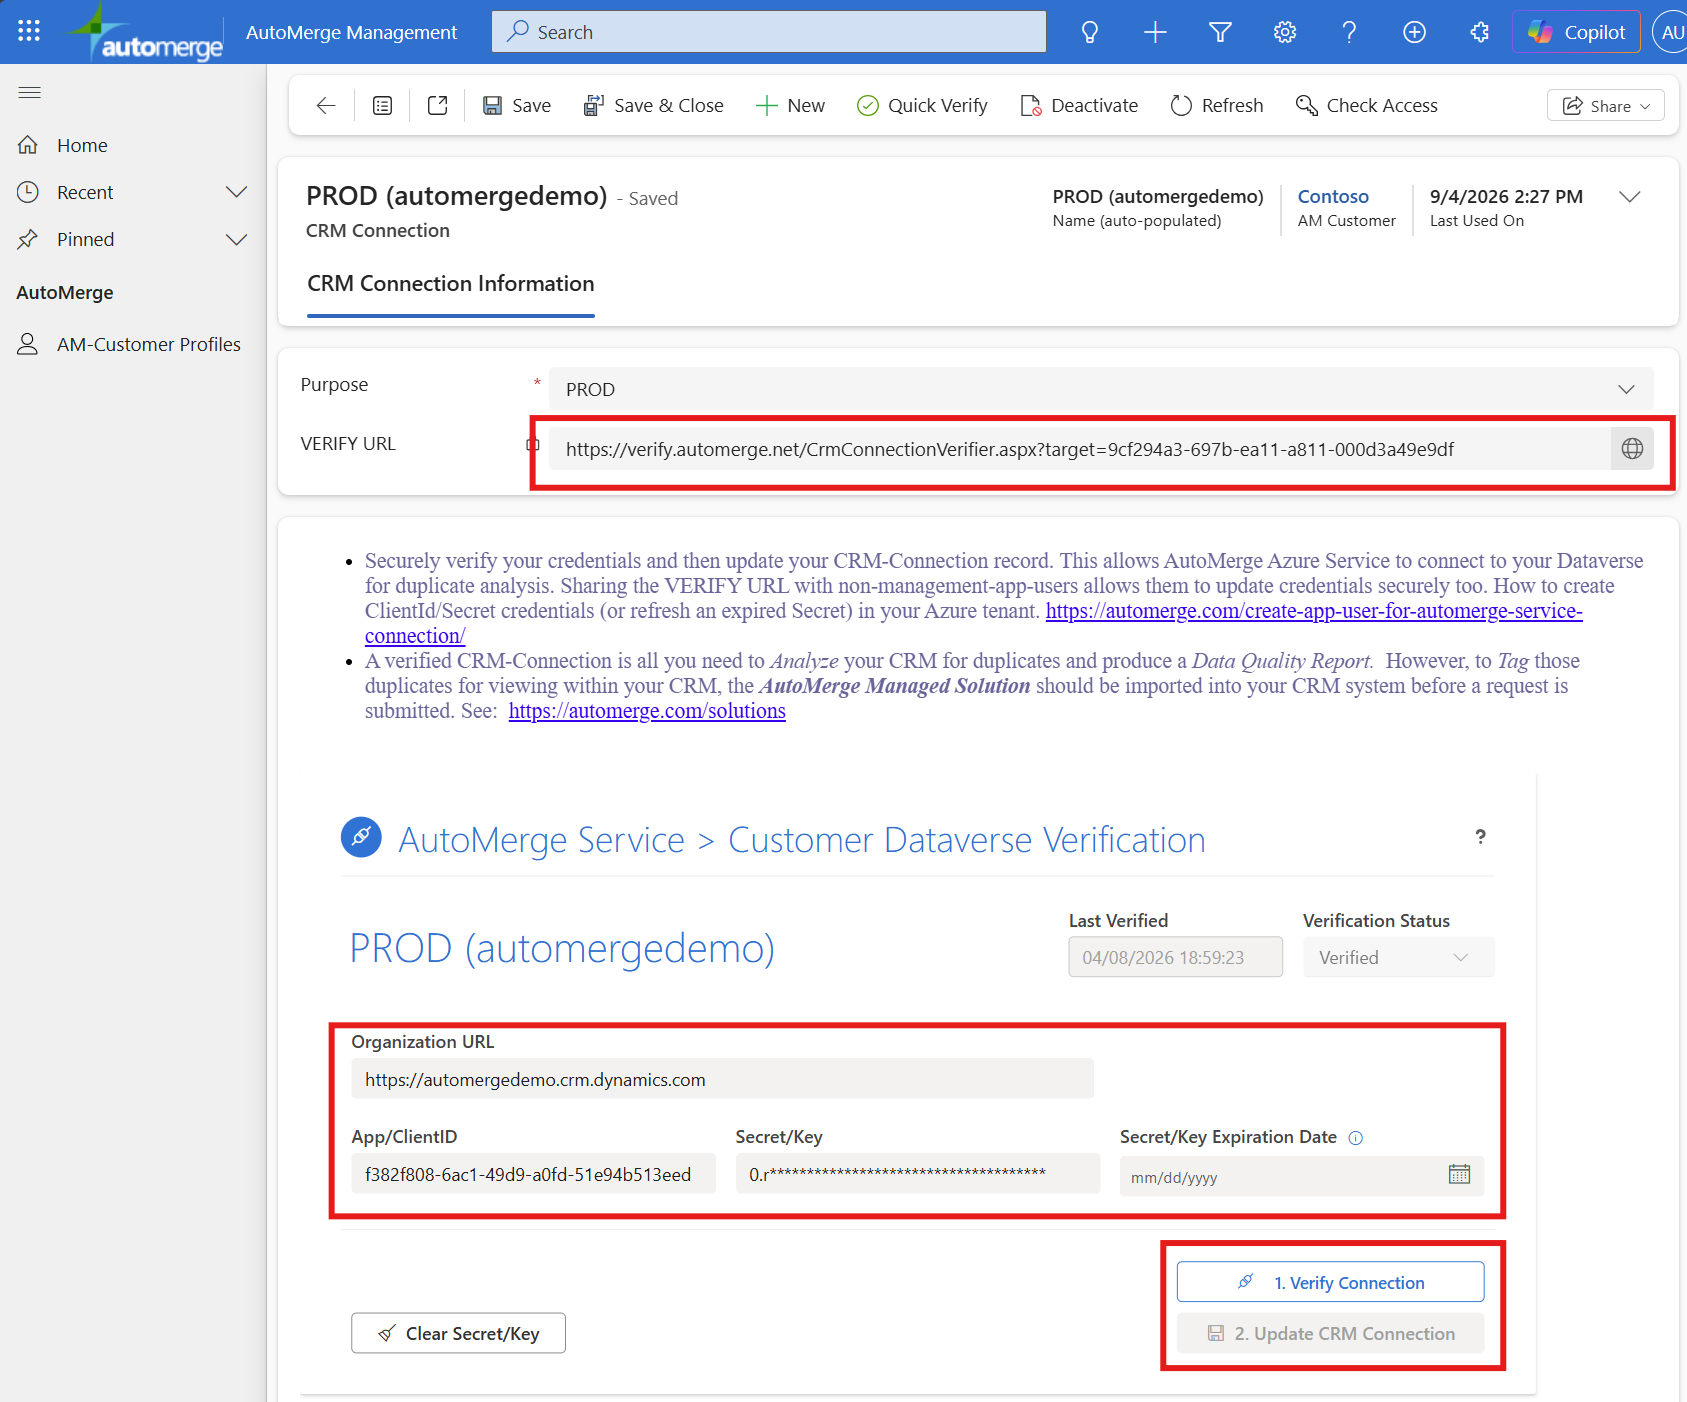Viewport: 1687px width, 1402px height.
Task: Toggle the hamburger site map menu
Action: pos(30,92)
